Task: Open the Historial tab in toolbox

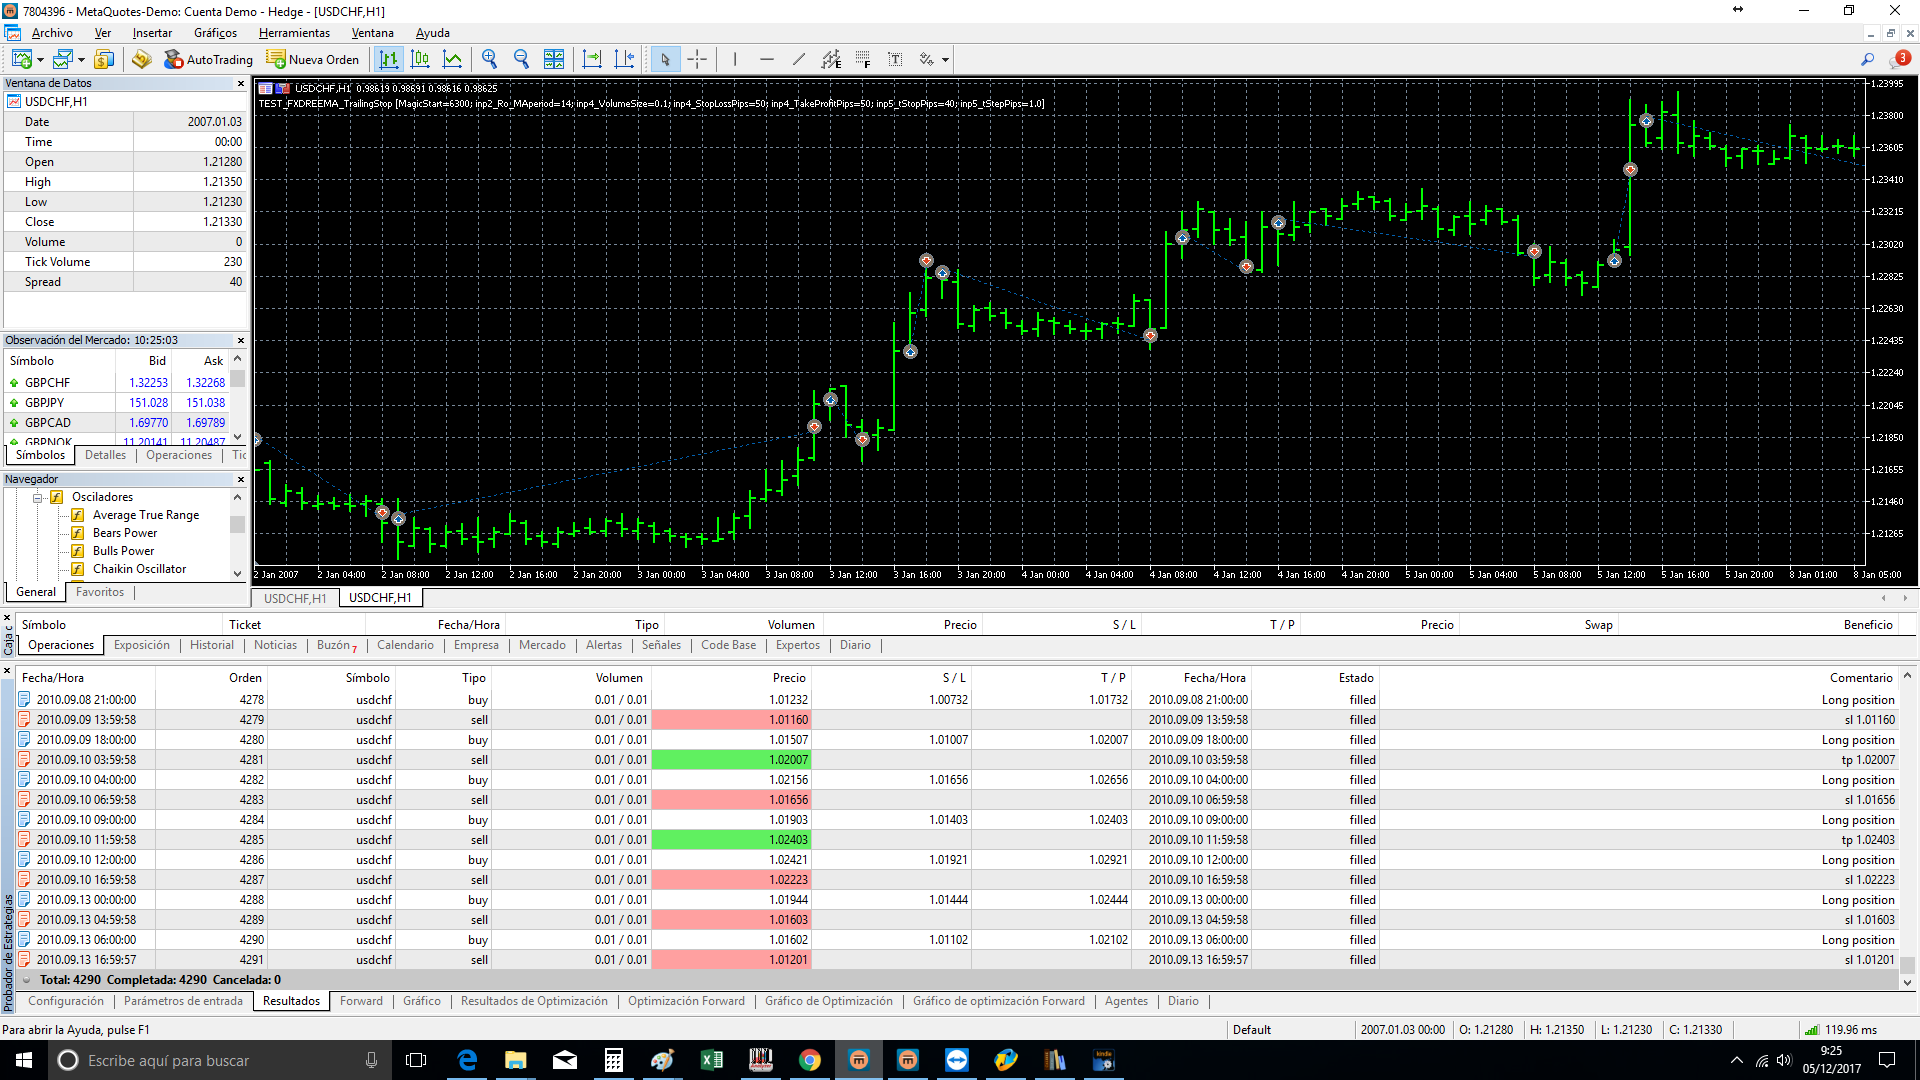Action: [x=212, y=646]
